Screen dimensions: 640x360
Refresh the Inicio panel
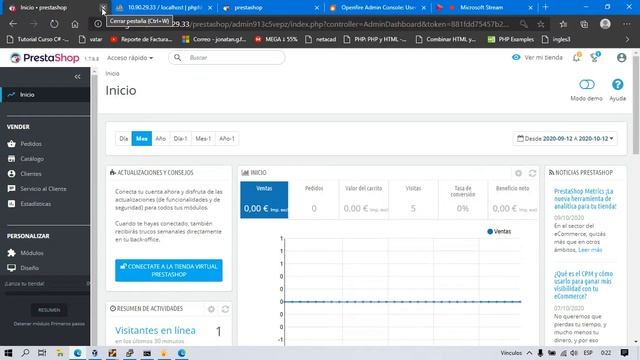coord(532,173)
